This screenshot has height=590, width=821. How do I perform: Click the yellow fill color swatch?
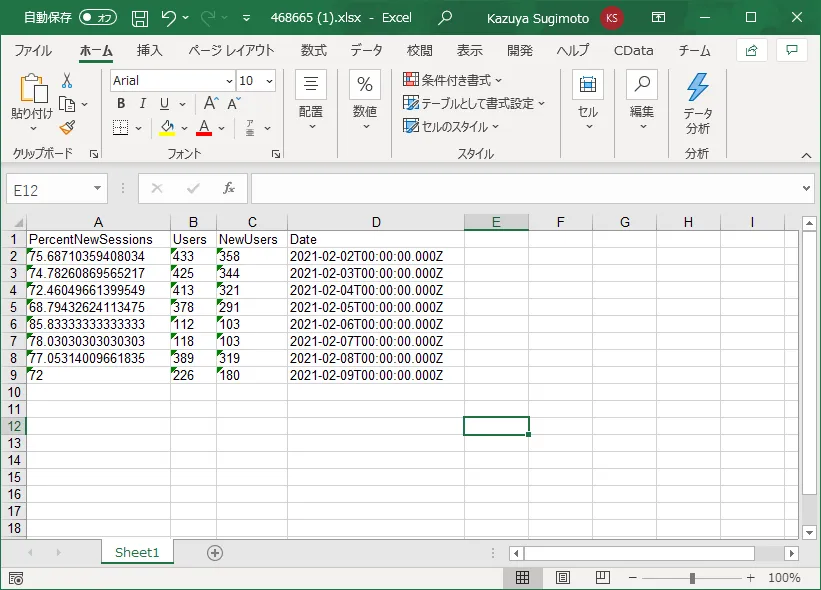(167, 128)
